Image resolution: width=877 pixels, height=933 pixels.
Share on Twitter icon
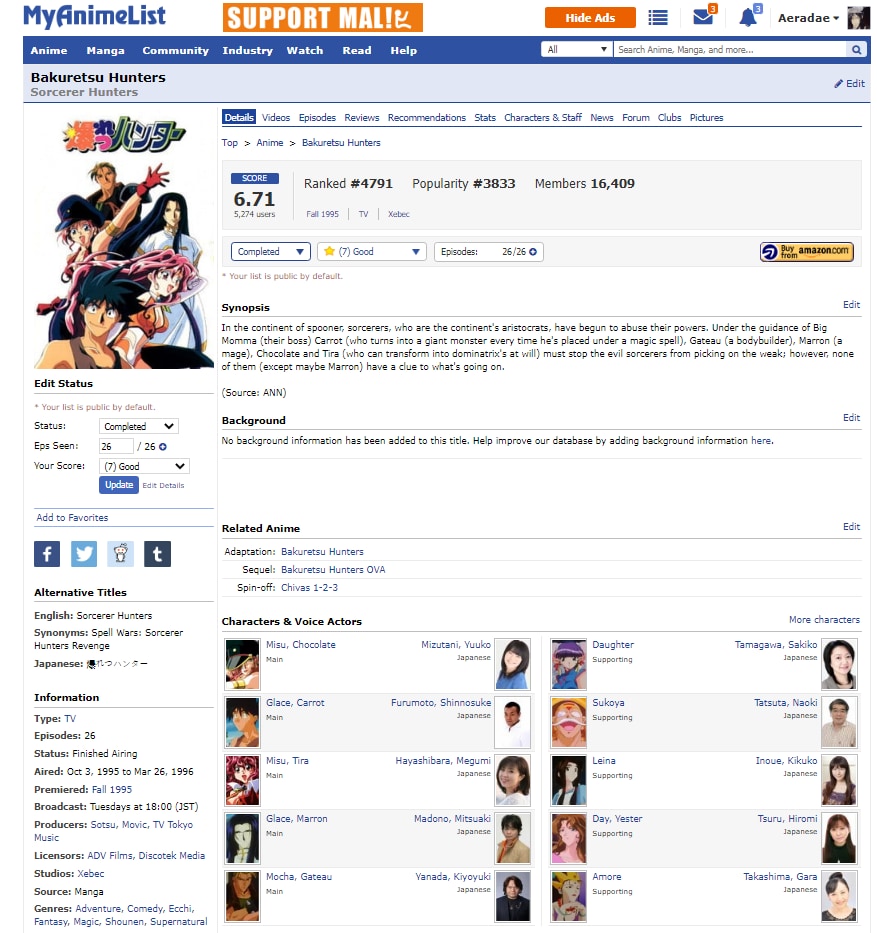84,554
